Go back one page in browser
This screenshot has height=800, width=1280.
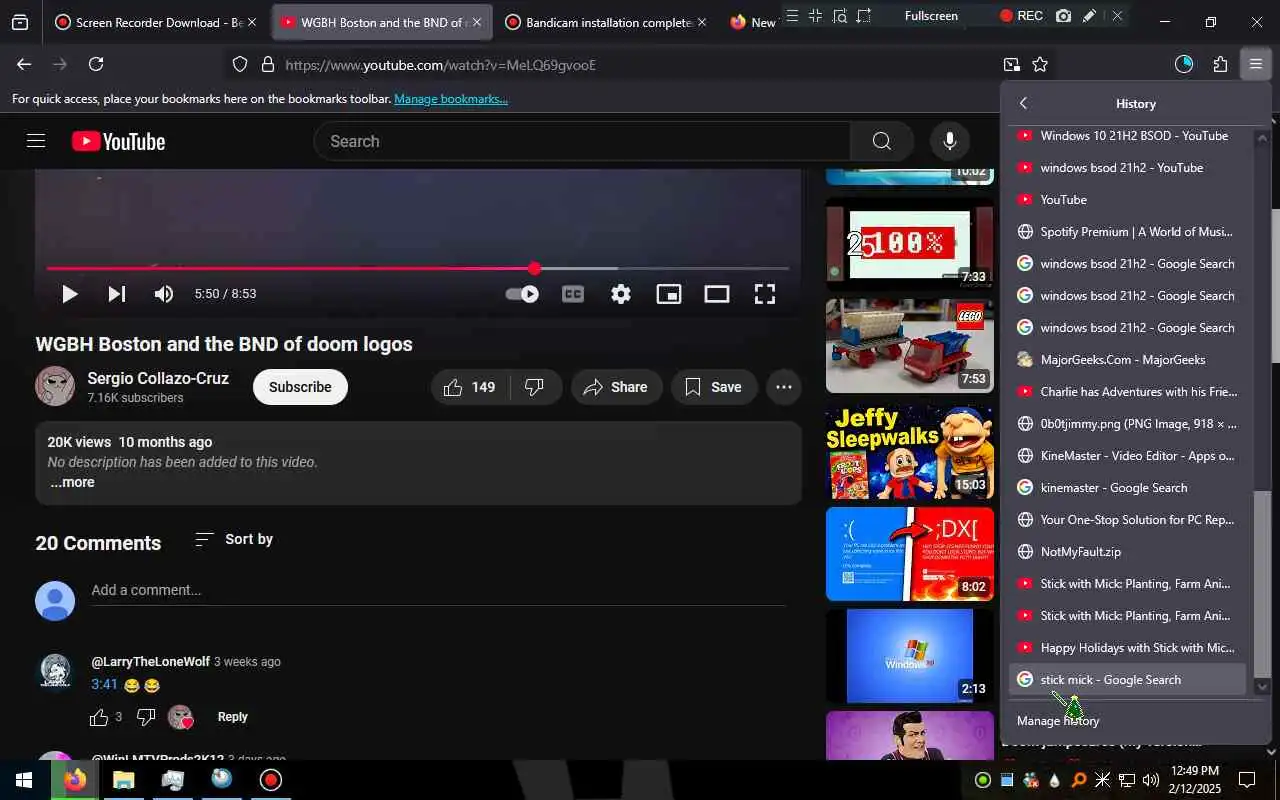click(24, 65)
